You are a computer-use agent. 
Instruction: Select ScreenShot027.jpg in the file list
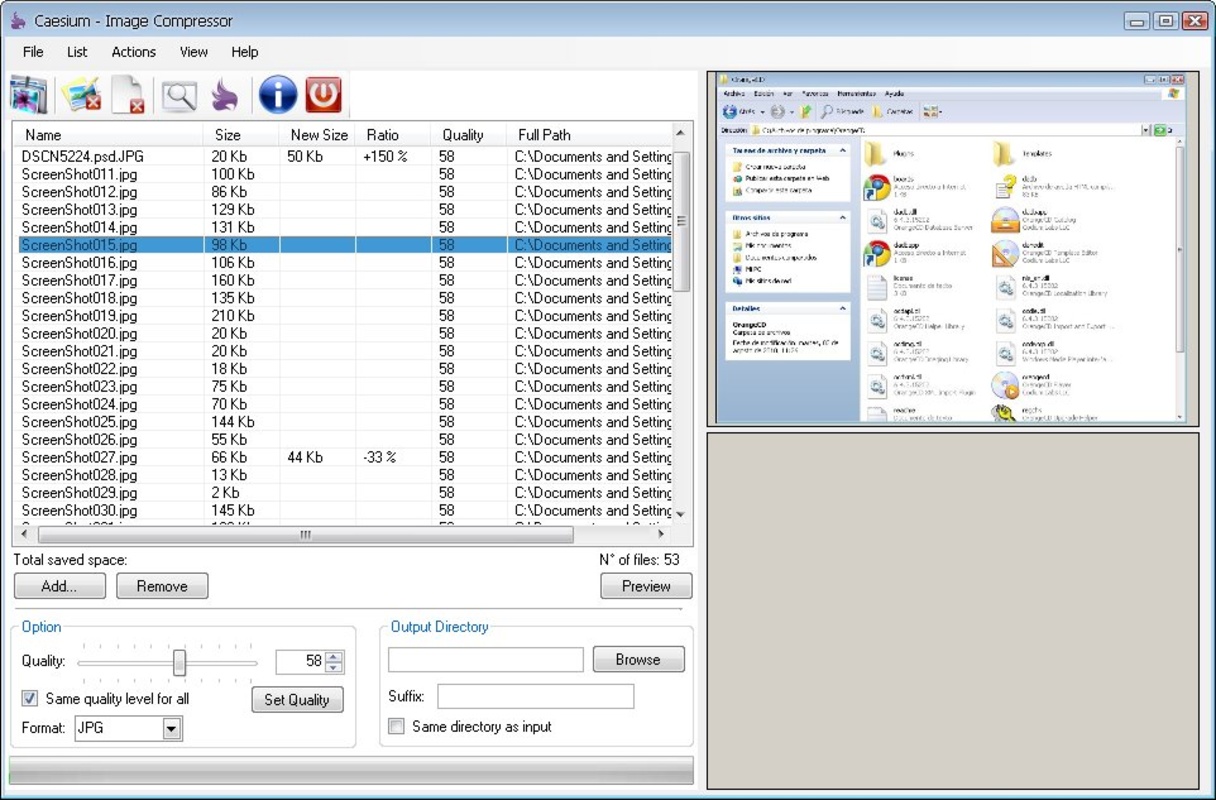pyautogui.click(x=80, y=457)
